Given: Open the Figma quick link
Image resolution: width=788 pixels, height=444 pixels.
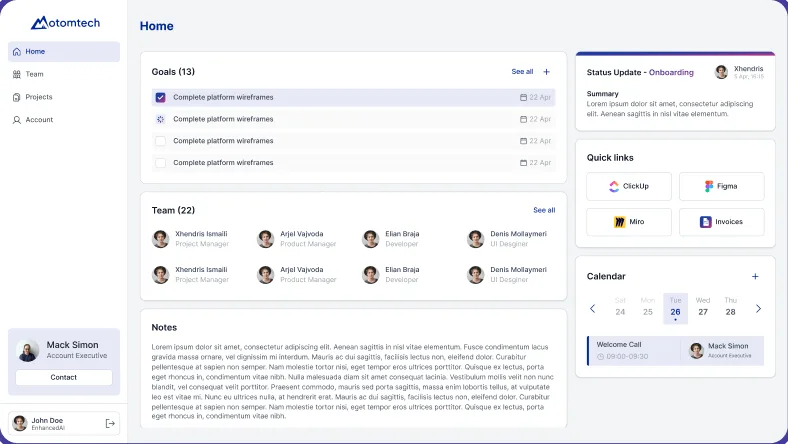Looking at the screenshot, I should point(721,186).
